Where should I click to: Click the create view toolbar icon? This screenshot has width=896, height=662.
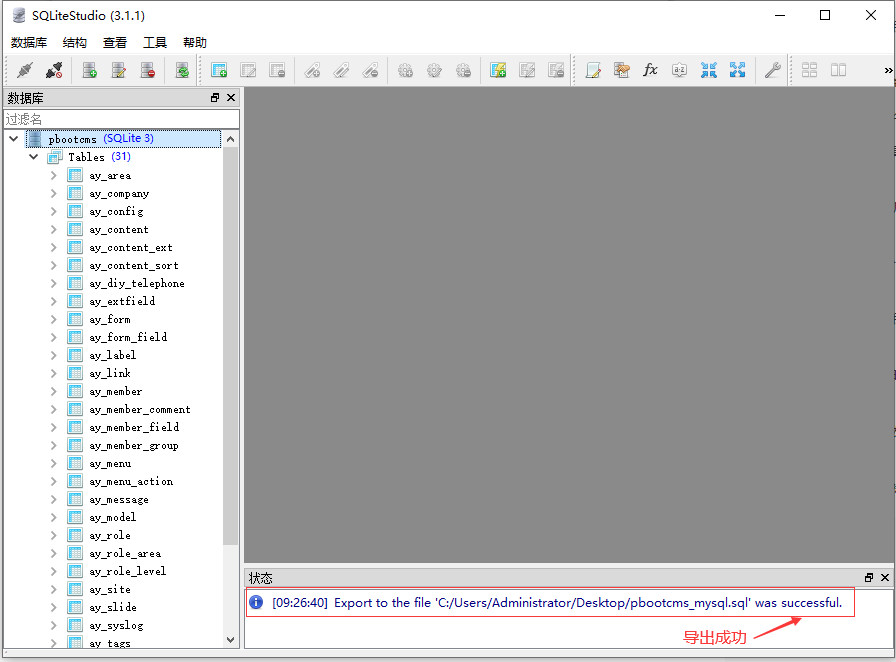[498, 70]
